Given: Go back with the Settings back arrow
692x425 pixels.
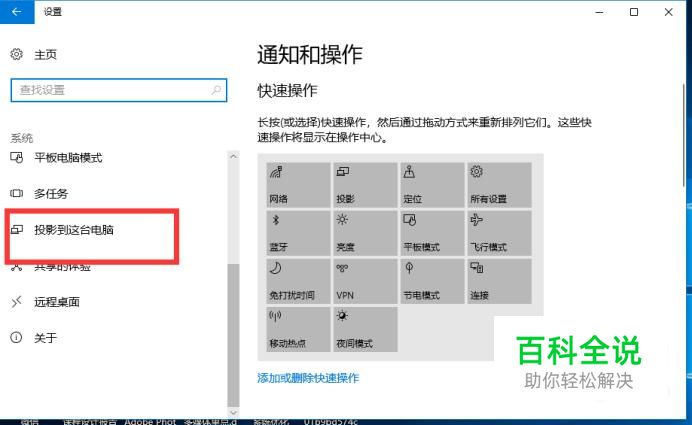Looking at the screenshot, I should click(17, 12).
